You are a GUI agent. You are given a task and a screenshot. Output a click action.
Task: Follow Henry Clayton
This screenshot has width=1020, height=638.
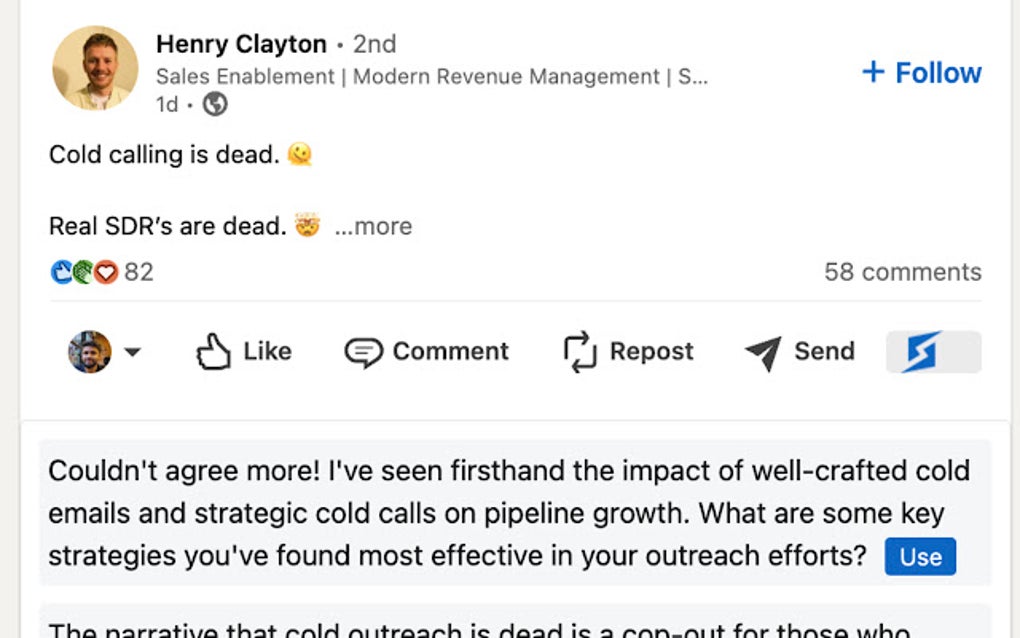click(920, 72)
